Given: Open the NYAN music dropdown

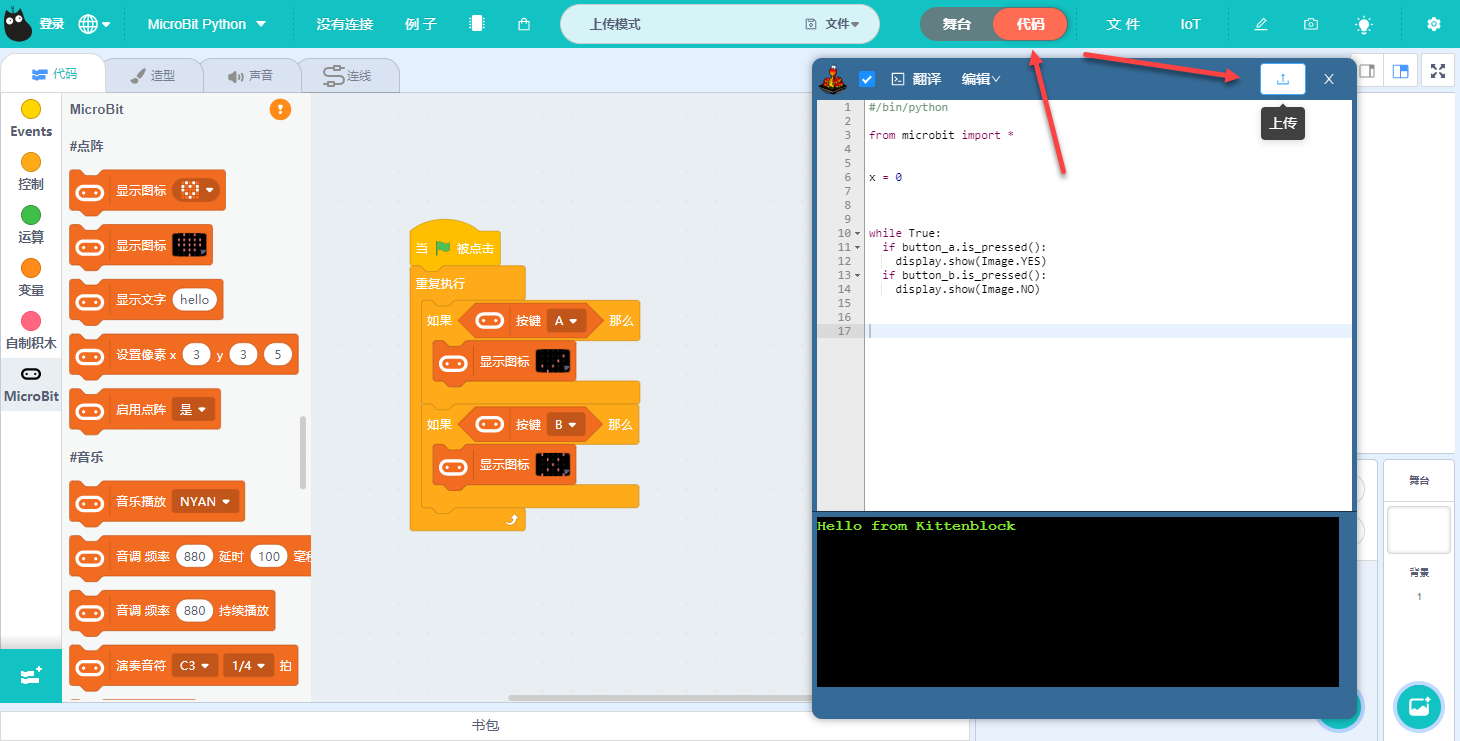Looking at the screenshot, I should [x=206, y=501].
